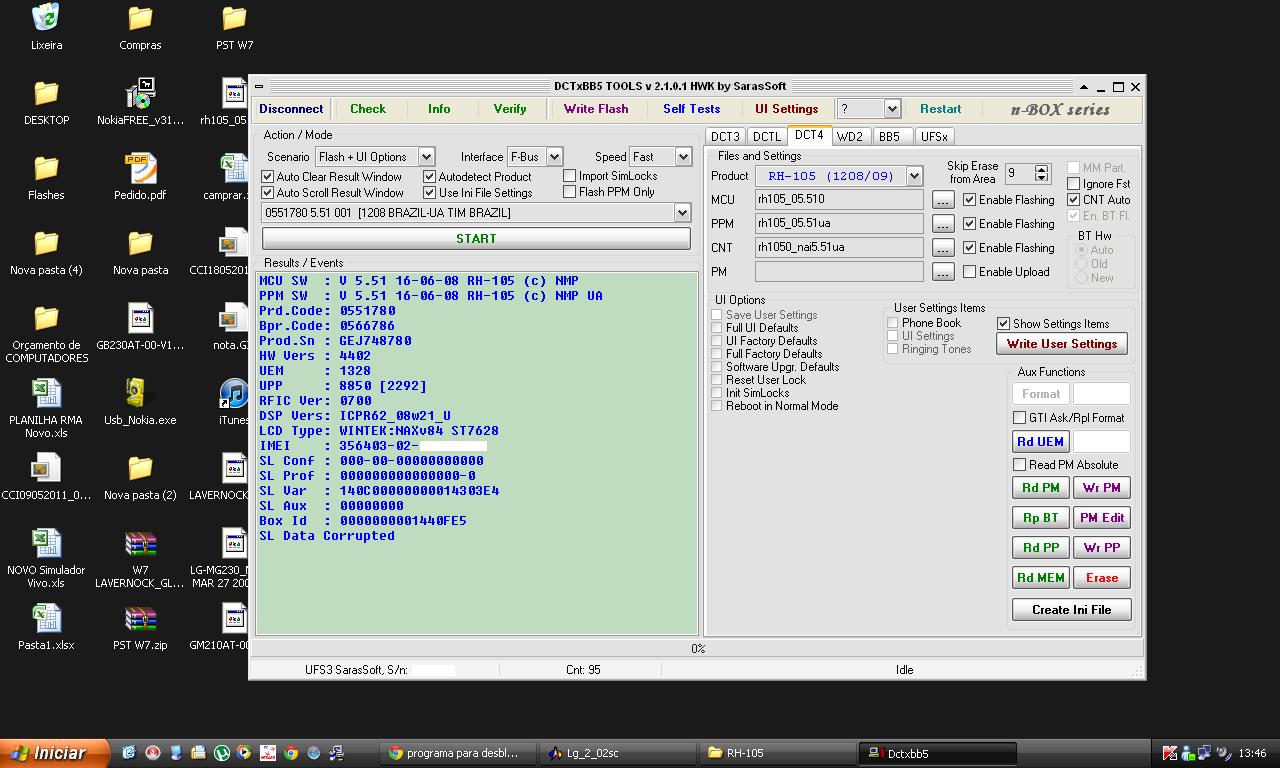Viewport: 1280px width, 768px height.
Task: Browse for the MCU file
Action: pyautogui.click(x=942, y=200)
